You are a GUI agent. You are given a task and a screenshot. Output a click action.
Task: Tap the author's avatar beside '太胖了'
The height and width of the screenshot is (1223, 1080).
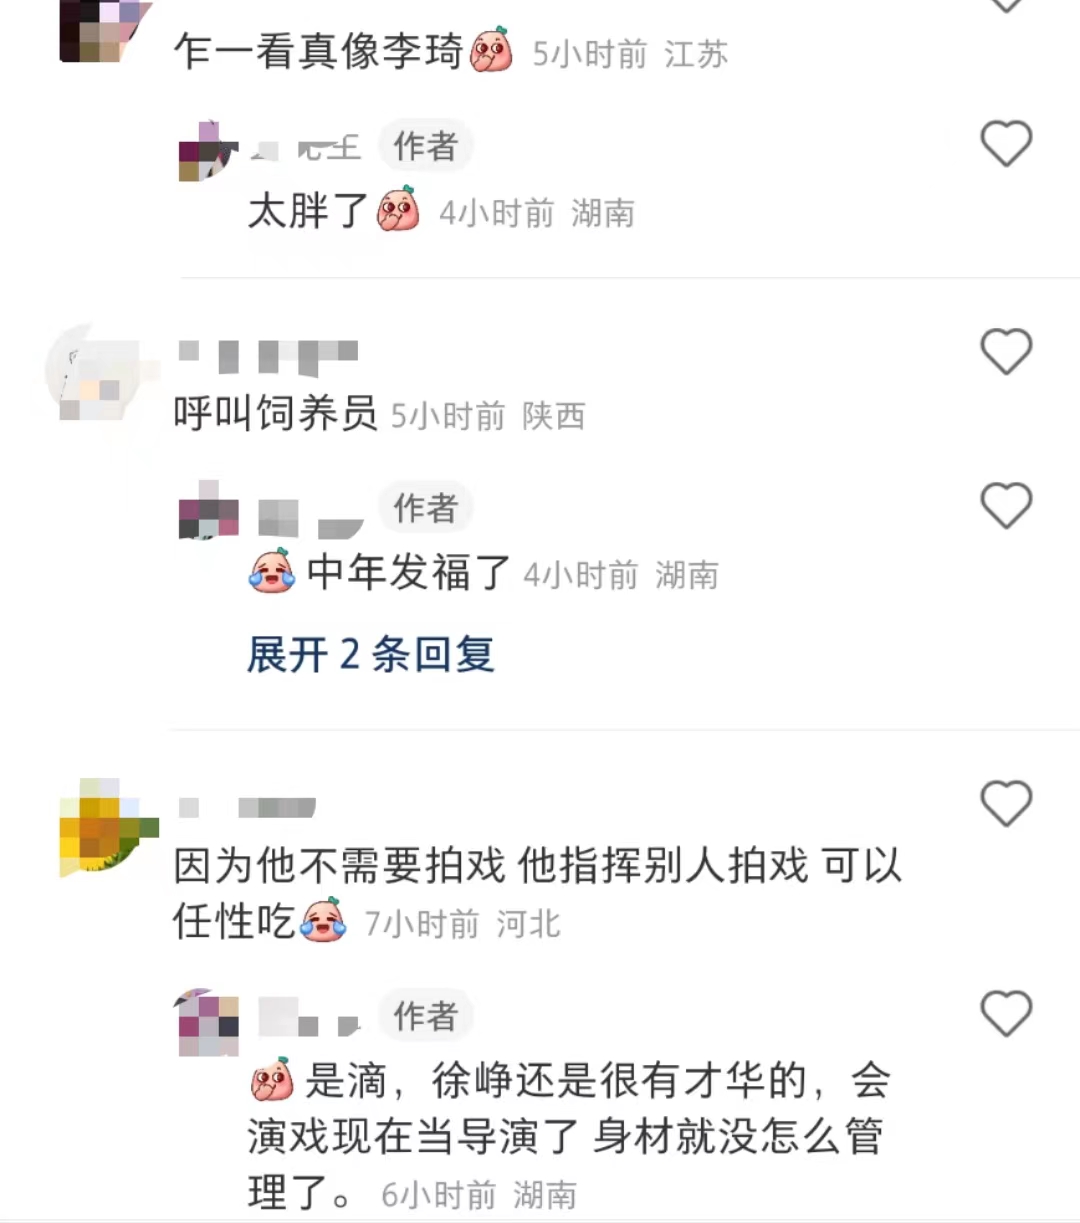coord(208,151)
